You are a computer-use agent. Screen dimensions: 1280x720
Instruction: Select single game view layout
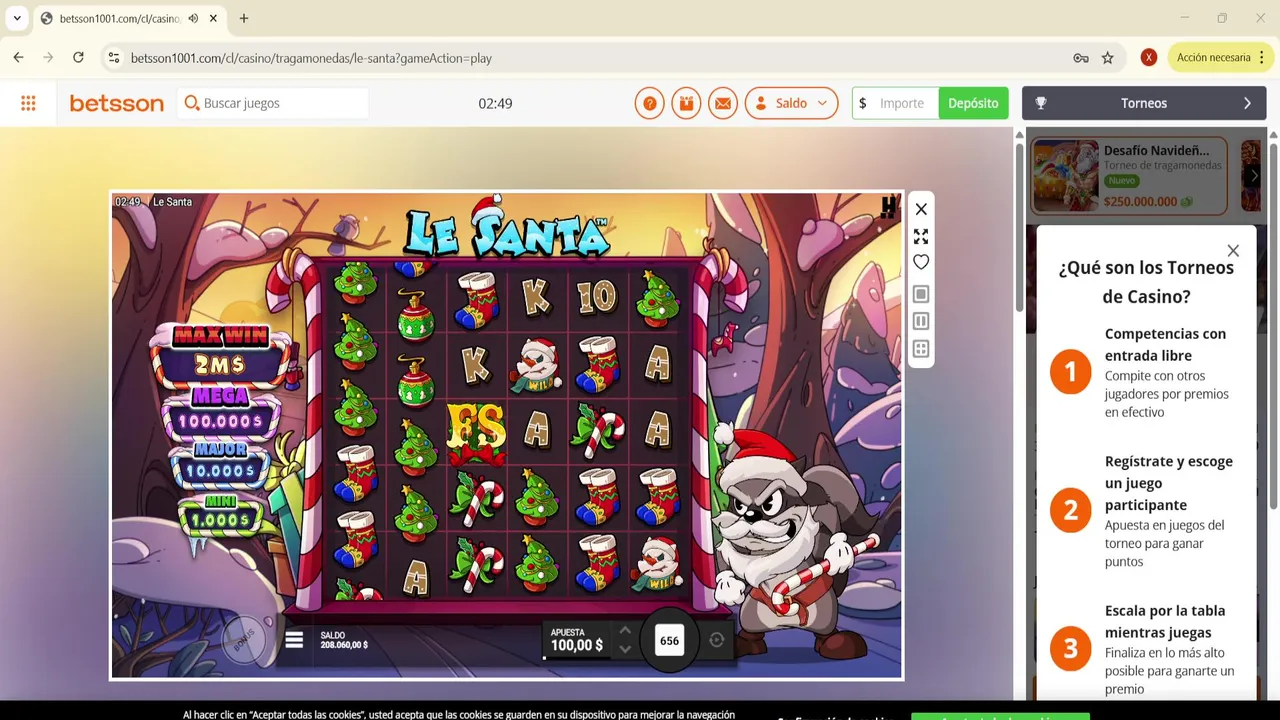pos(921,294)
